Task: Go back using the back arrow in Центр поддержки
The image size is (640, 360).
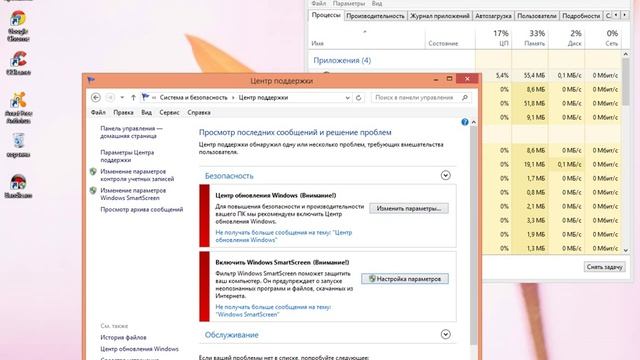Action: tap(96, 98)
